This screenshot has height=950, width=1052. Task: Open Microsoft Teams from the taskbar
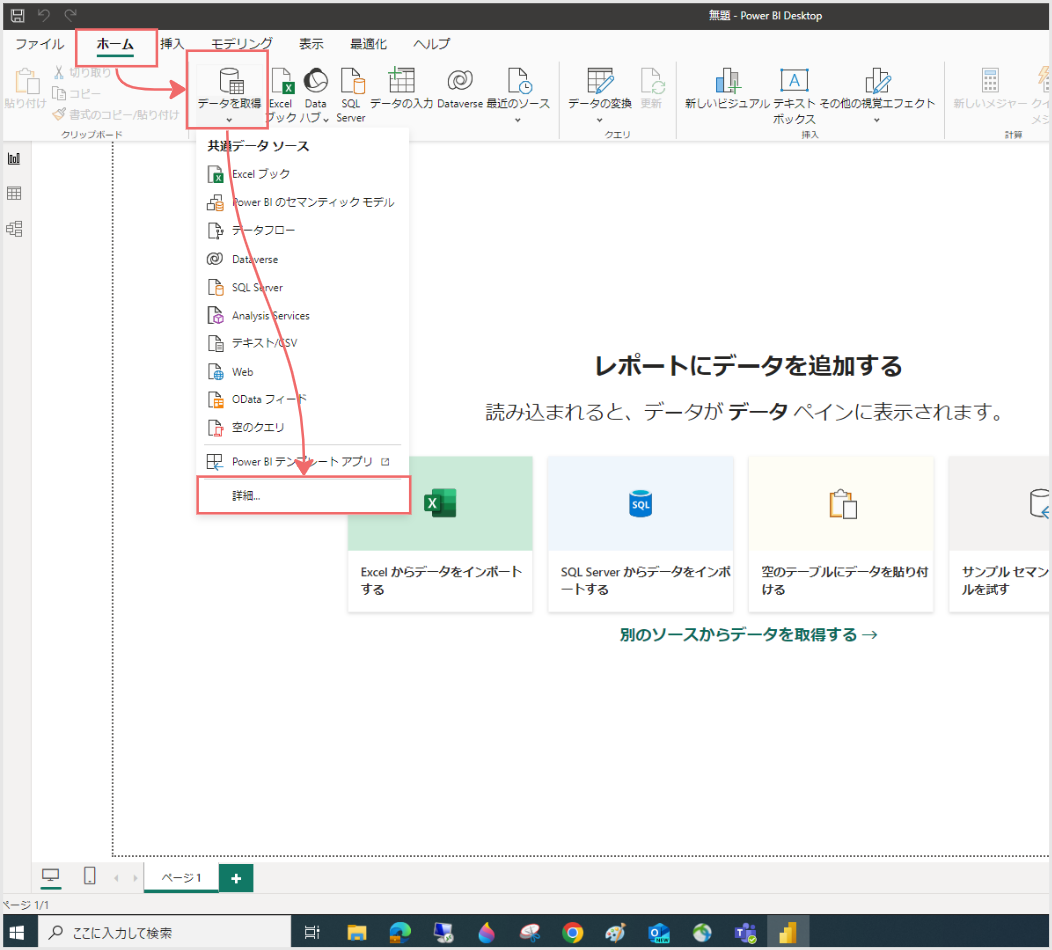point(745,933)
